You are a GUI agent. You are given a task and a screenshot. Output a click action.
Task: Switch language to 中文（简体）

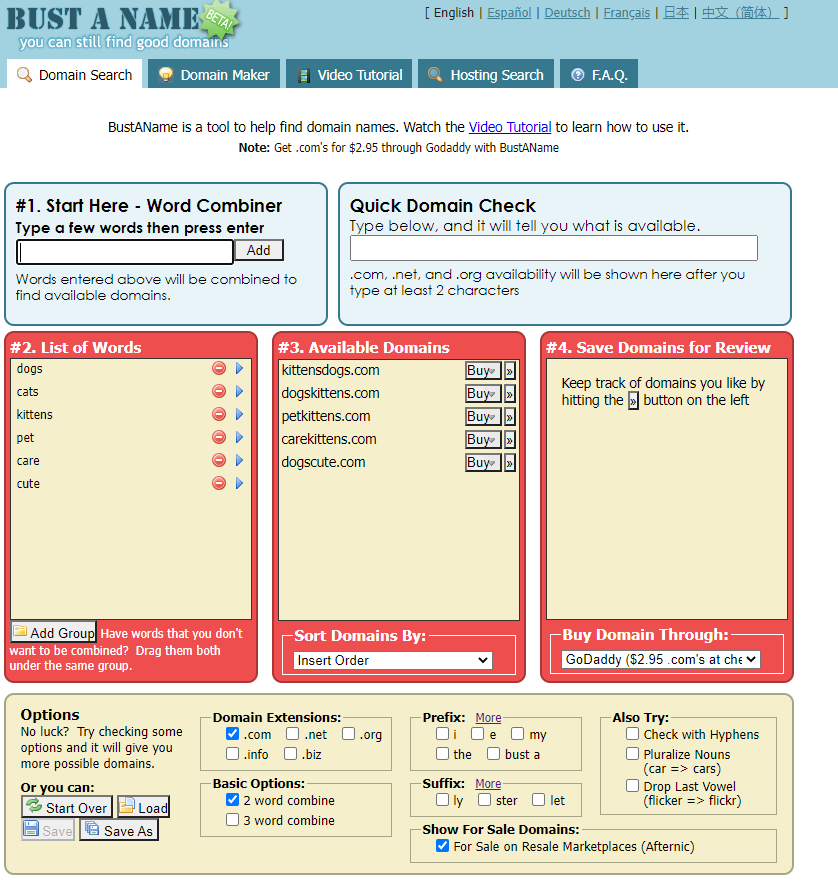point(740,12)
